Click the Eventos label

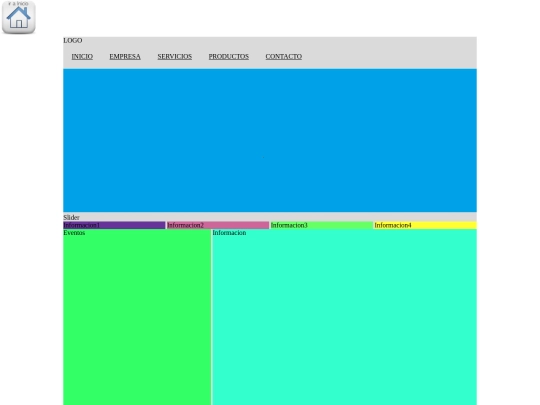74,233
